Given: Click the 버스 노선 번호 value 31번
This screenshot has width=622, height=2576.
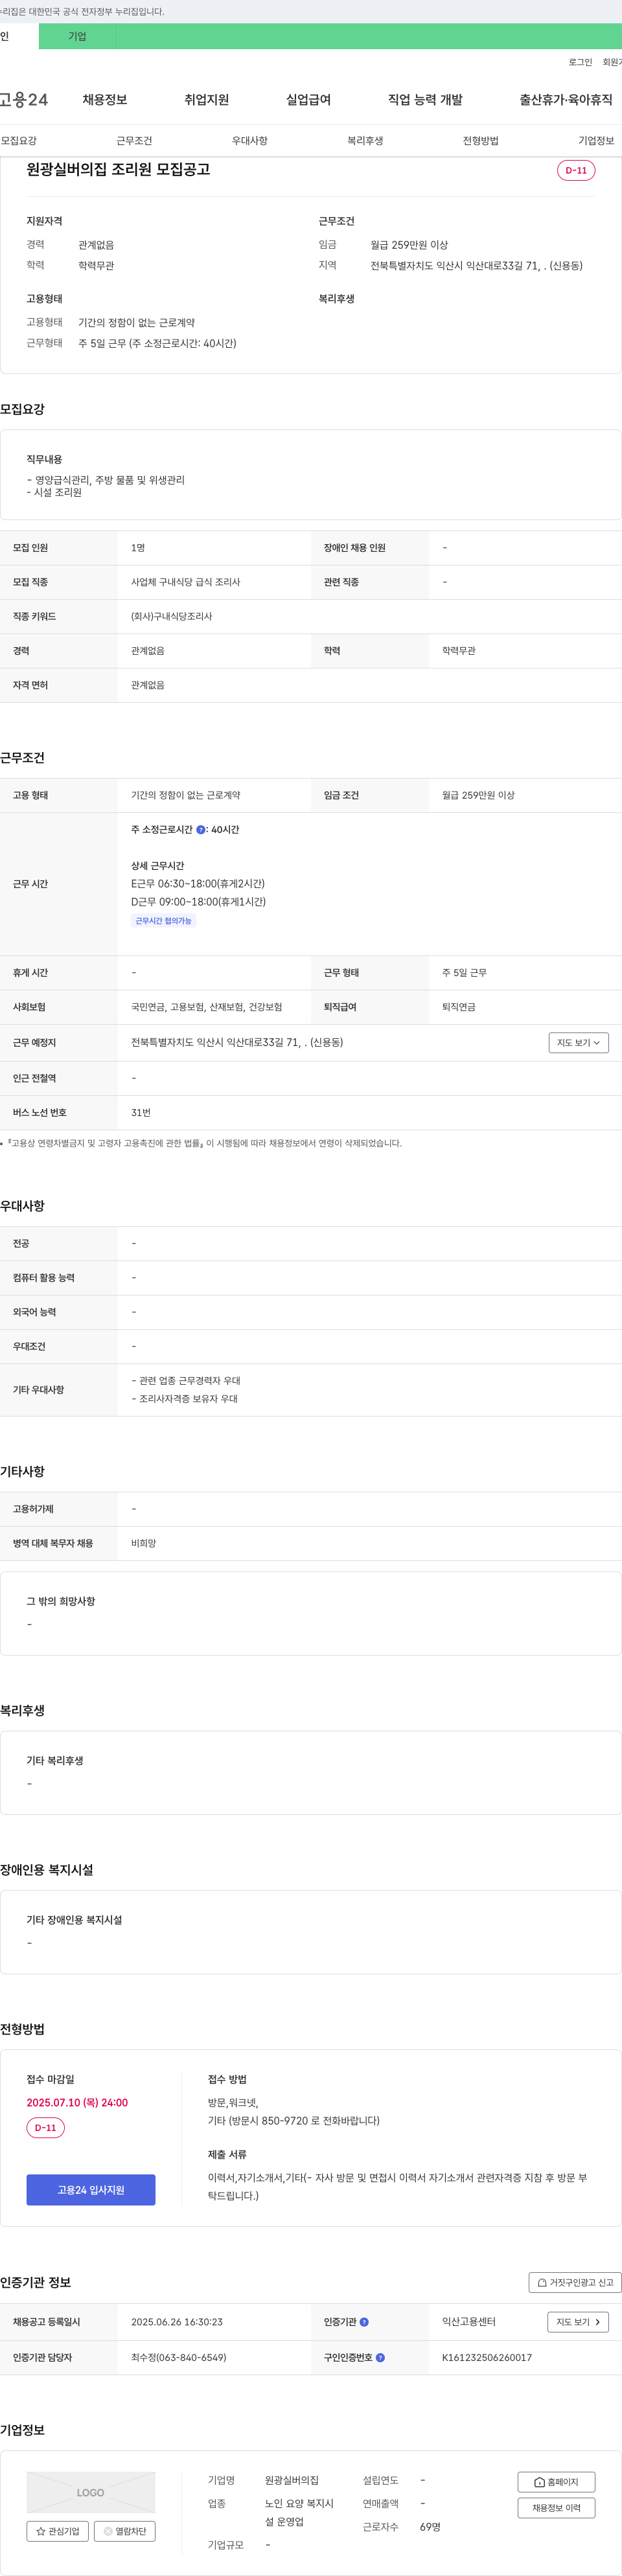Looking at the screenshot, I should pyautogui.click(x=141, y=1113).
